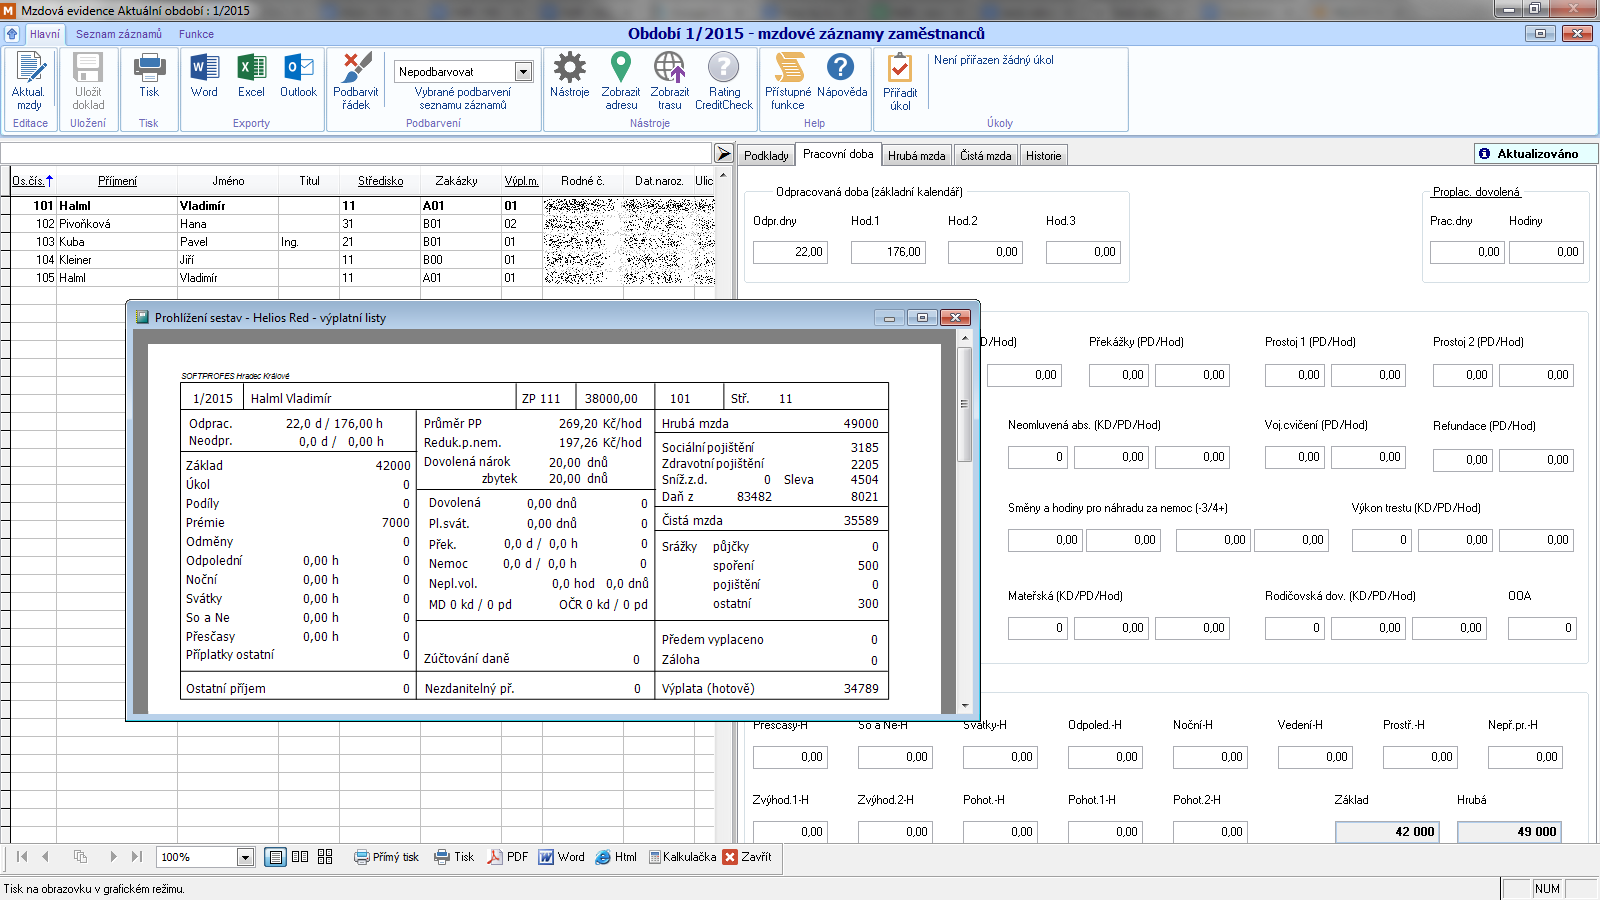This screenshot has width=1600, height=900.
Task: Expand the 100% zoom dropdown
Action: pos(245,857)
